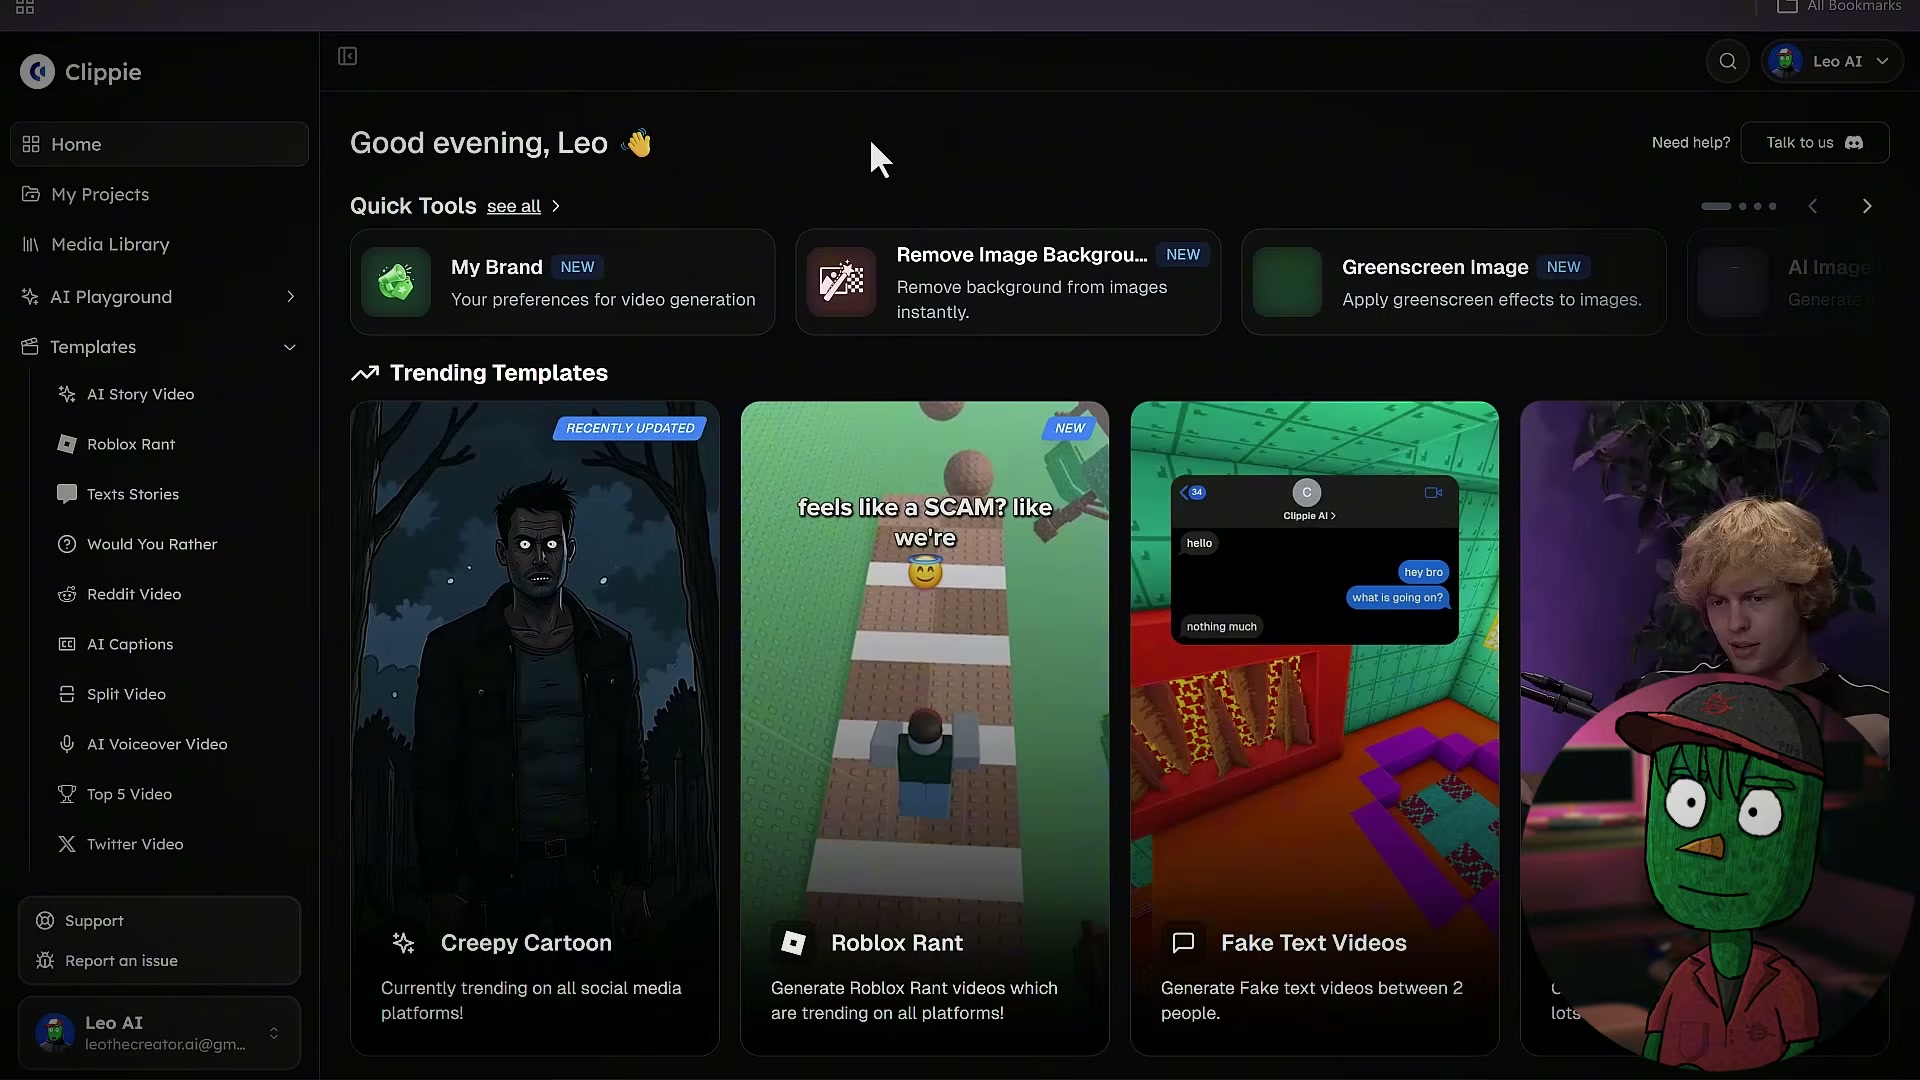The image size is (1920, 1080).
Task: Open Remove Image Background quick tool card
Action: point(1008,282)
